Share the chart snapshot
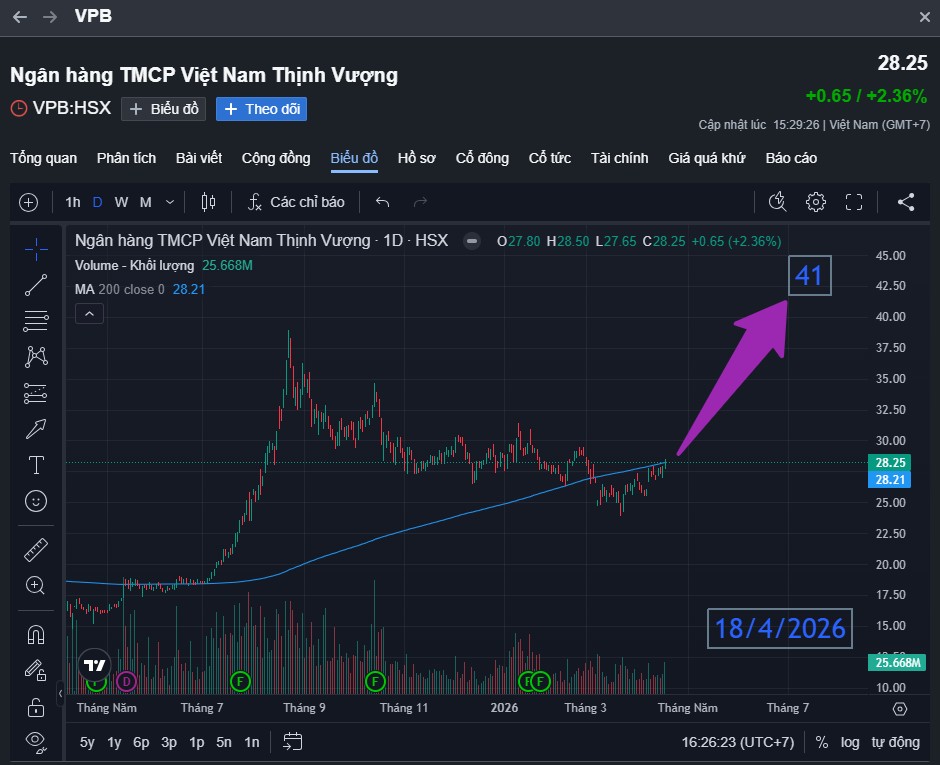 tap(906, 203)
